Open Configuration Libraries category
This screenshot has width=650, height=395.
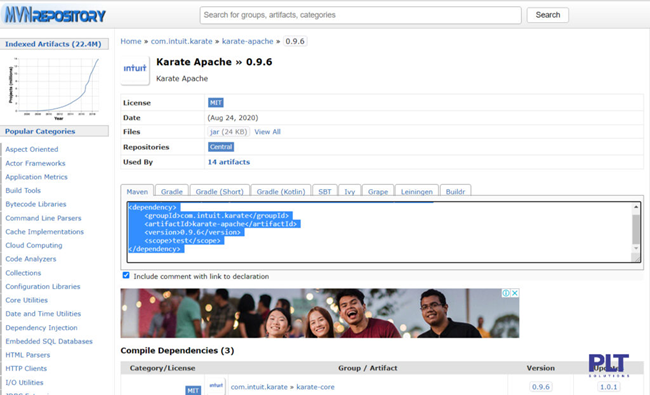point(43,286)
